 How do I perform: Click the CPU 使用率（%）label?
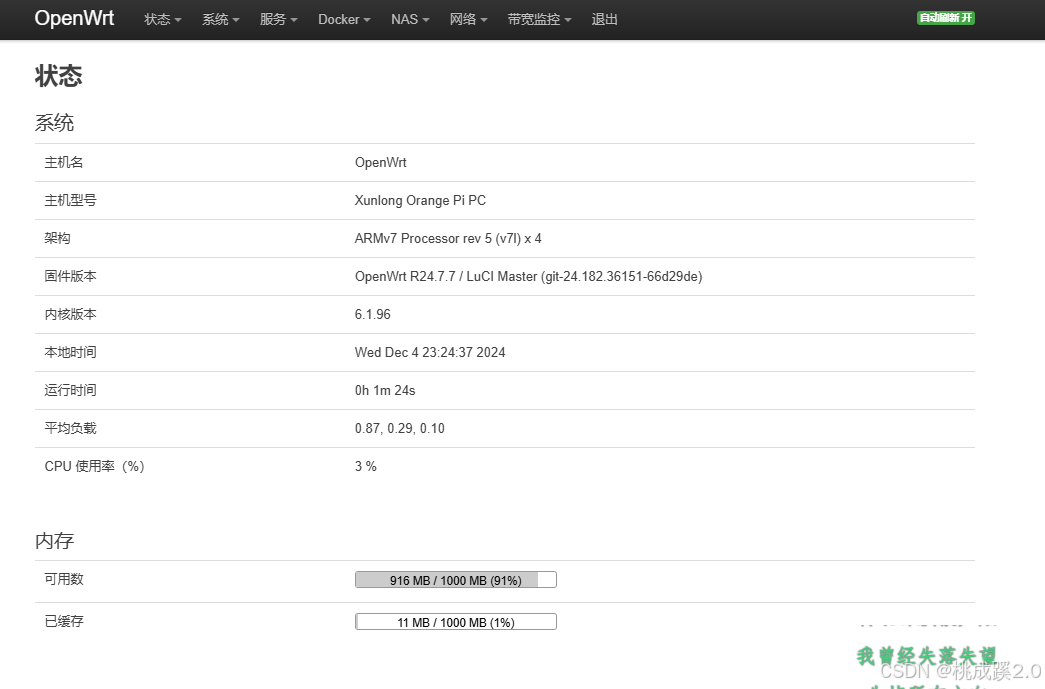pos(95,466)
